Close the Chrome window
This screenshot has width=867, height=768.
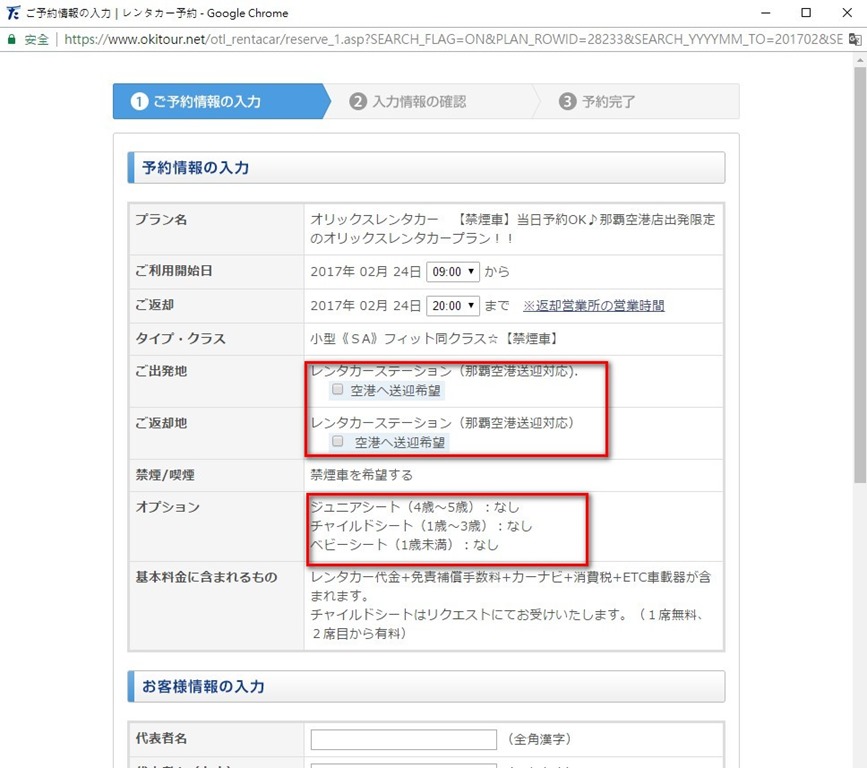click(x=846, y=13)
